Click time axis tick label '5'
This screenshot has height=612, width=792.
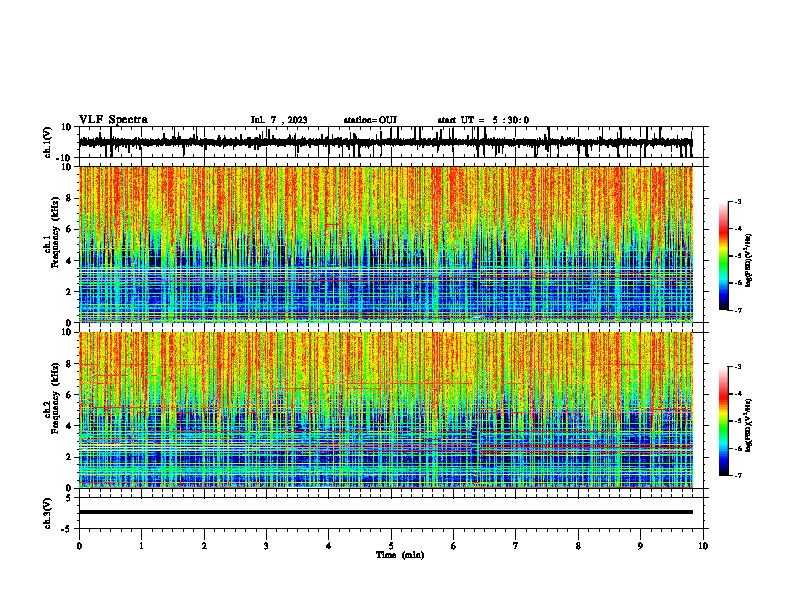(391, 546)
